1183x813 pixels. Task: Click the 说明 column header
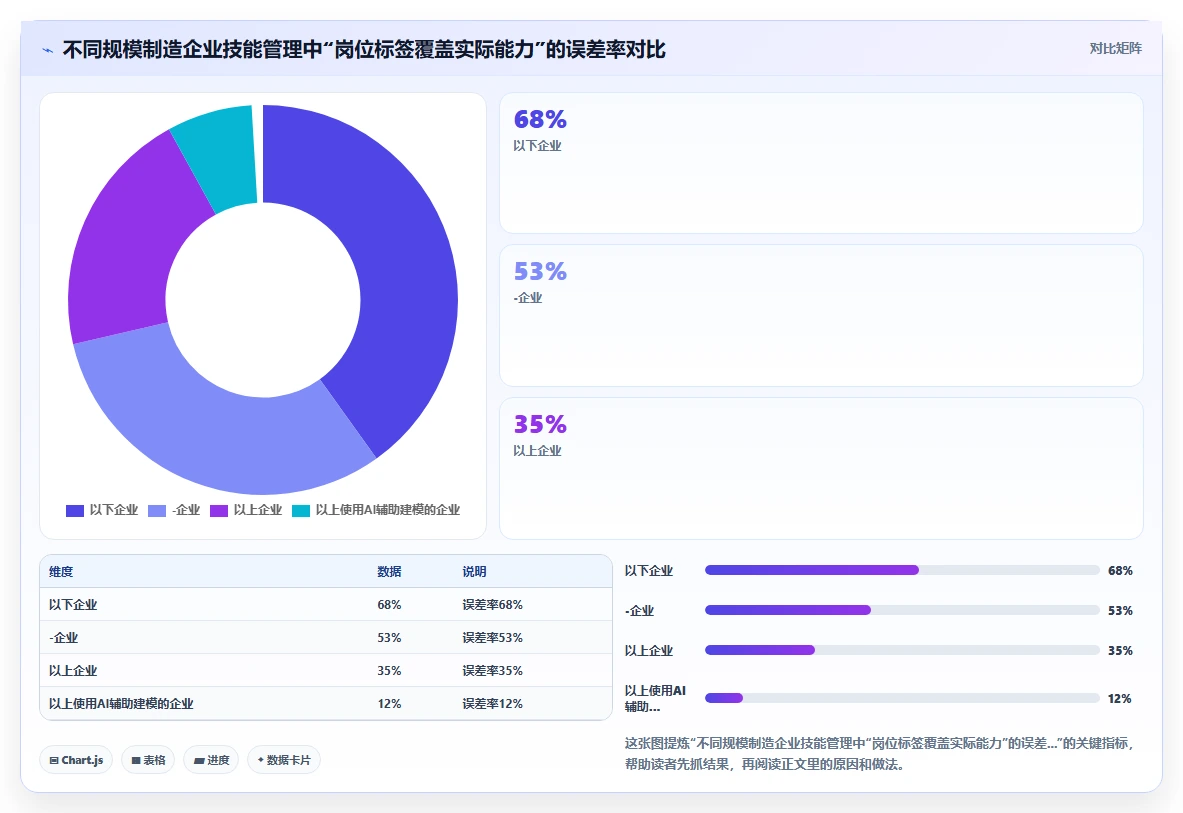point(475,572)
